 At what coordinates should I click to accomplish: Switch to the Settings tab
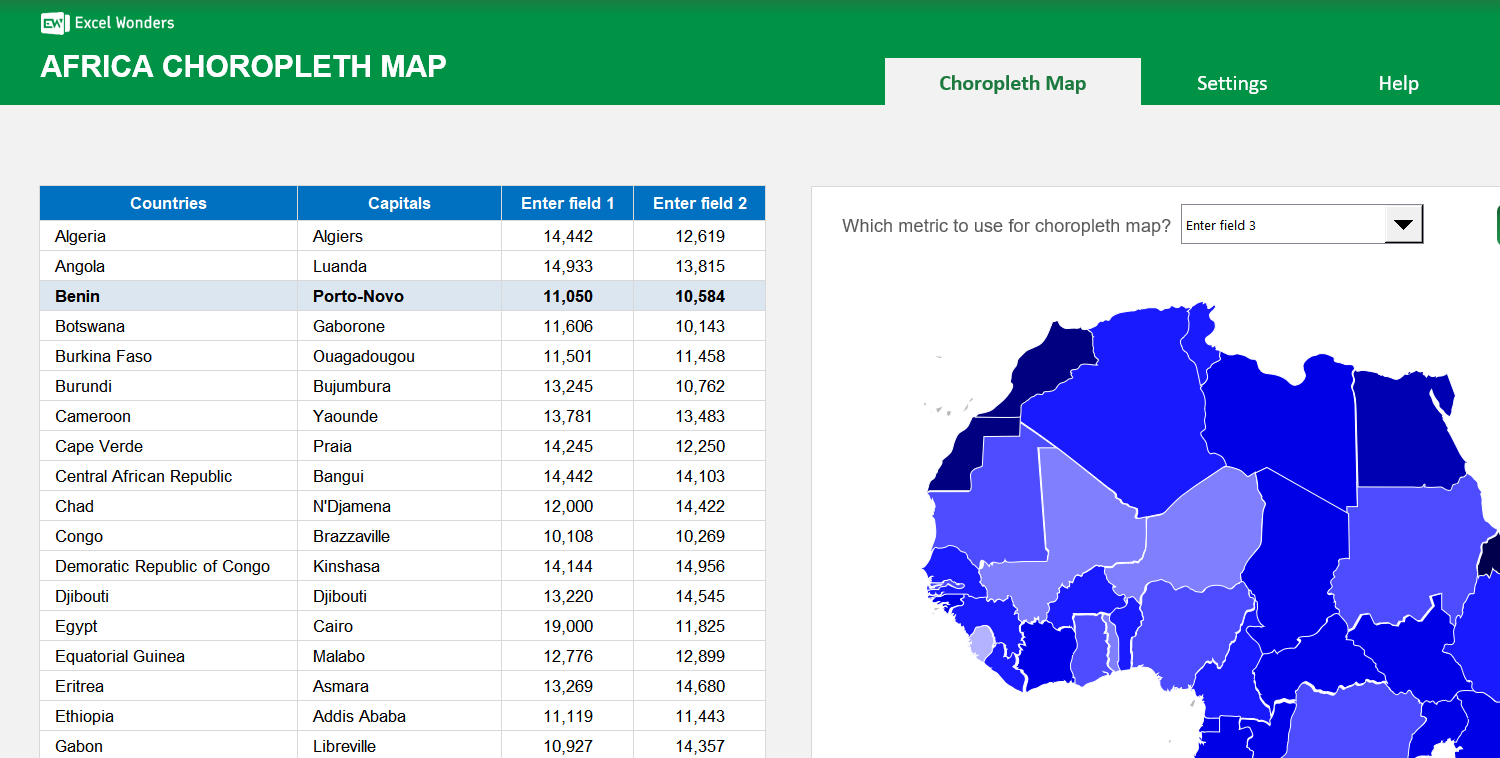pos(1231,83)
